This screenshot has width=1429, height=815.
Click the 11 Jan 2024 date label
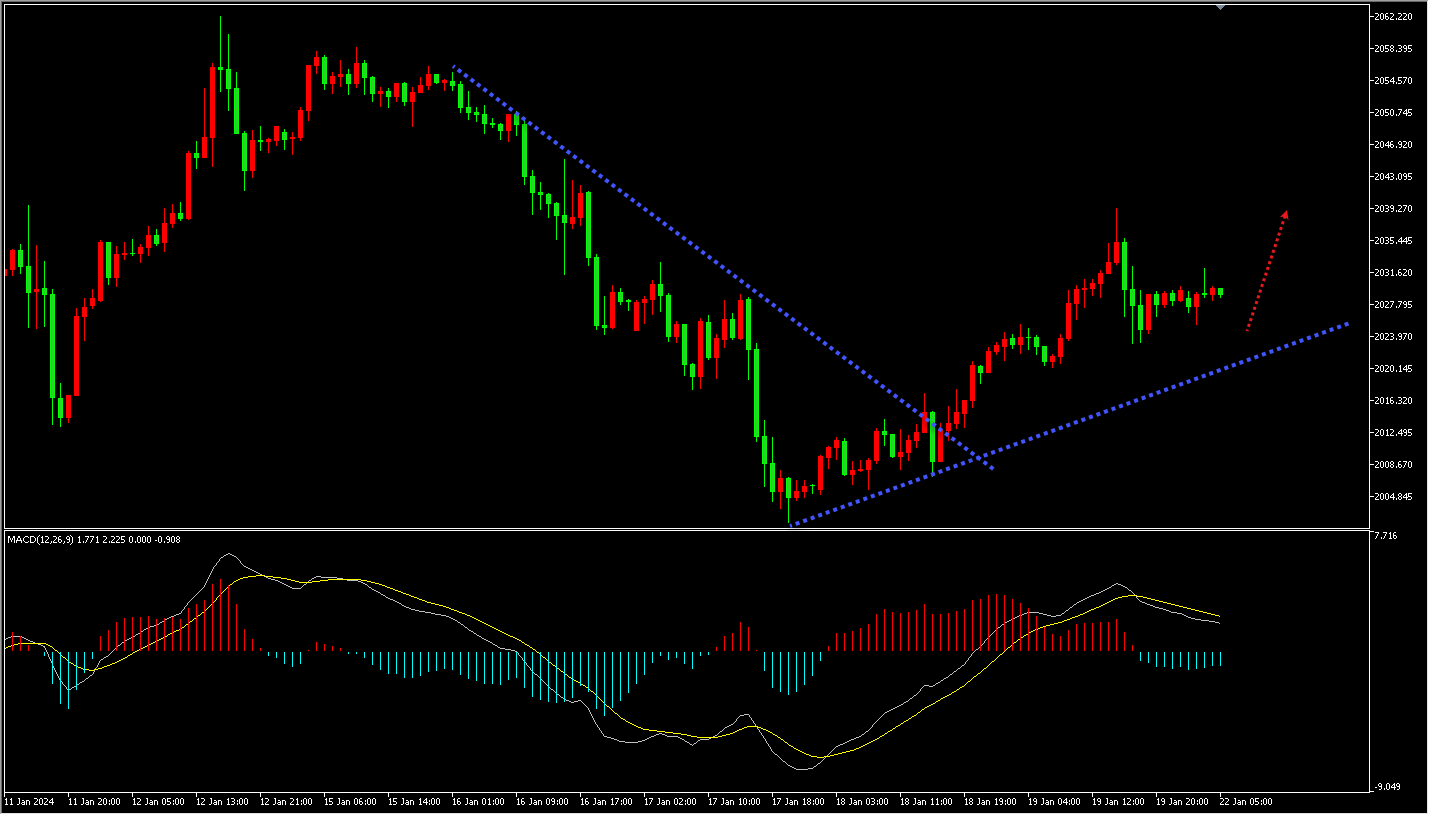pyautogui.click(x=27, y=802)
